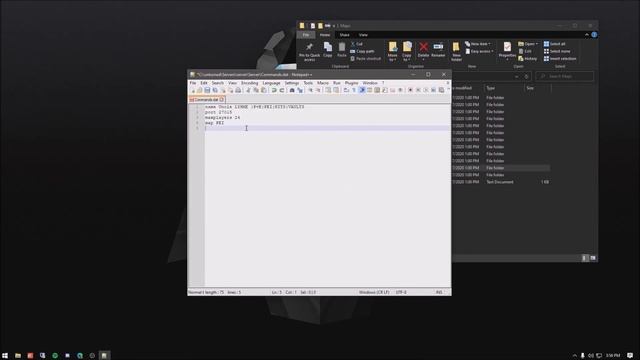Switch Explorer to large icons view toggle

coord(593,258)
